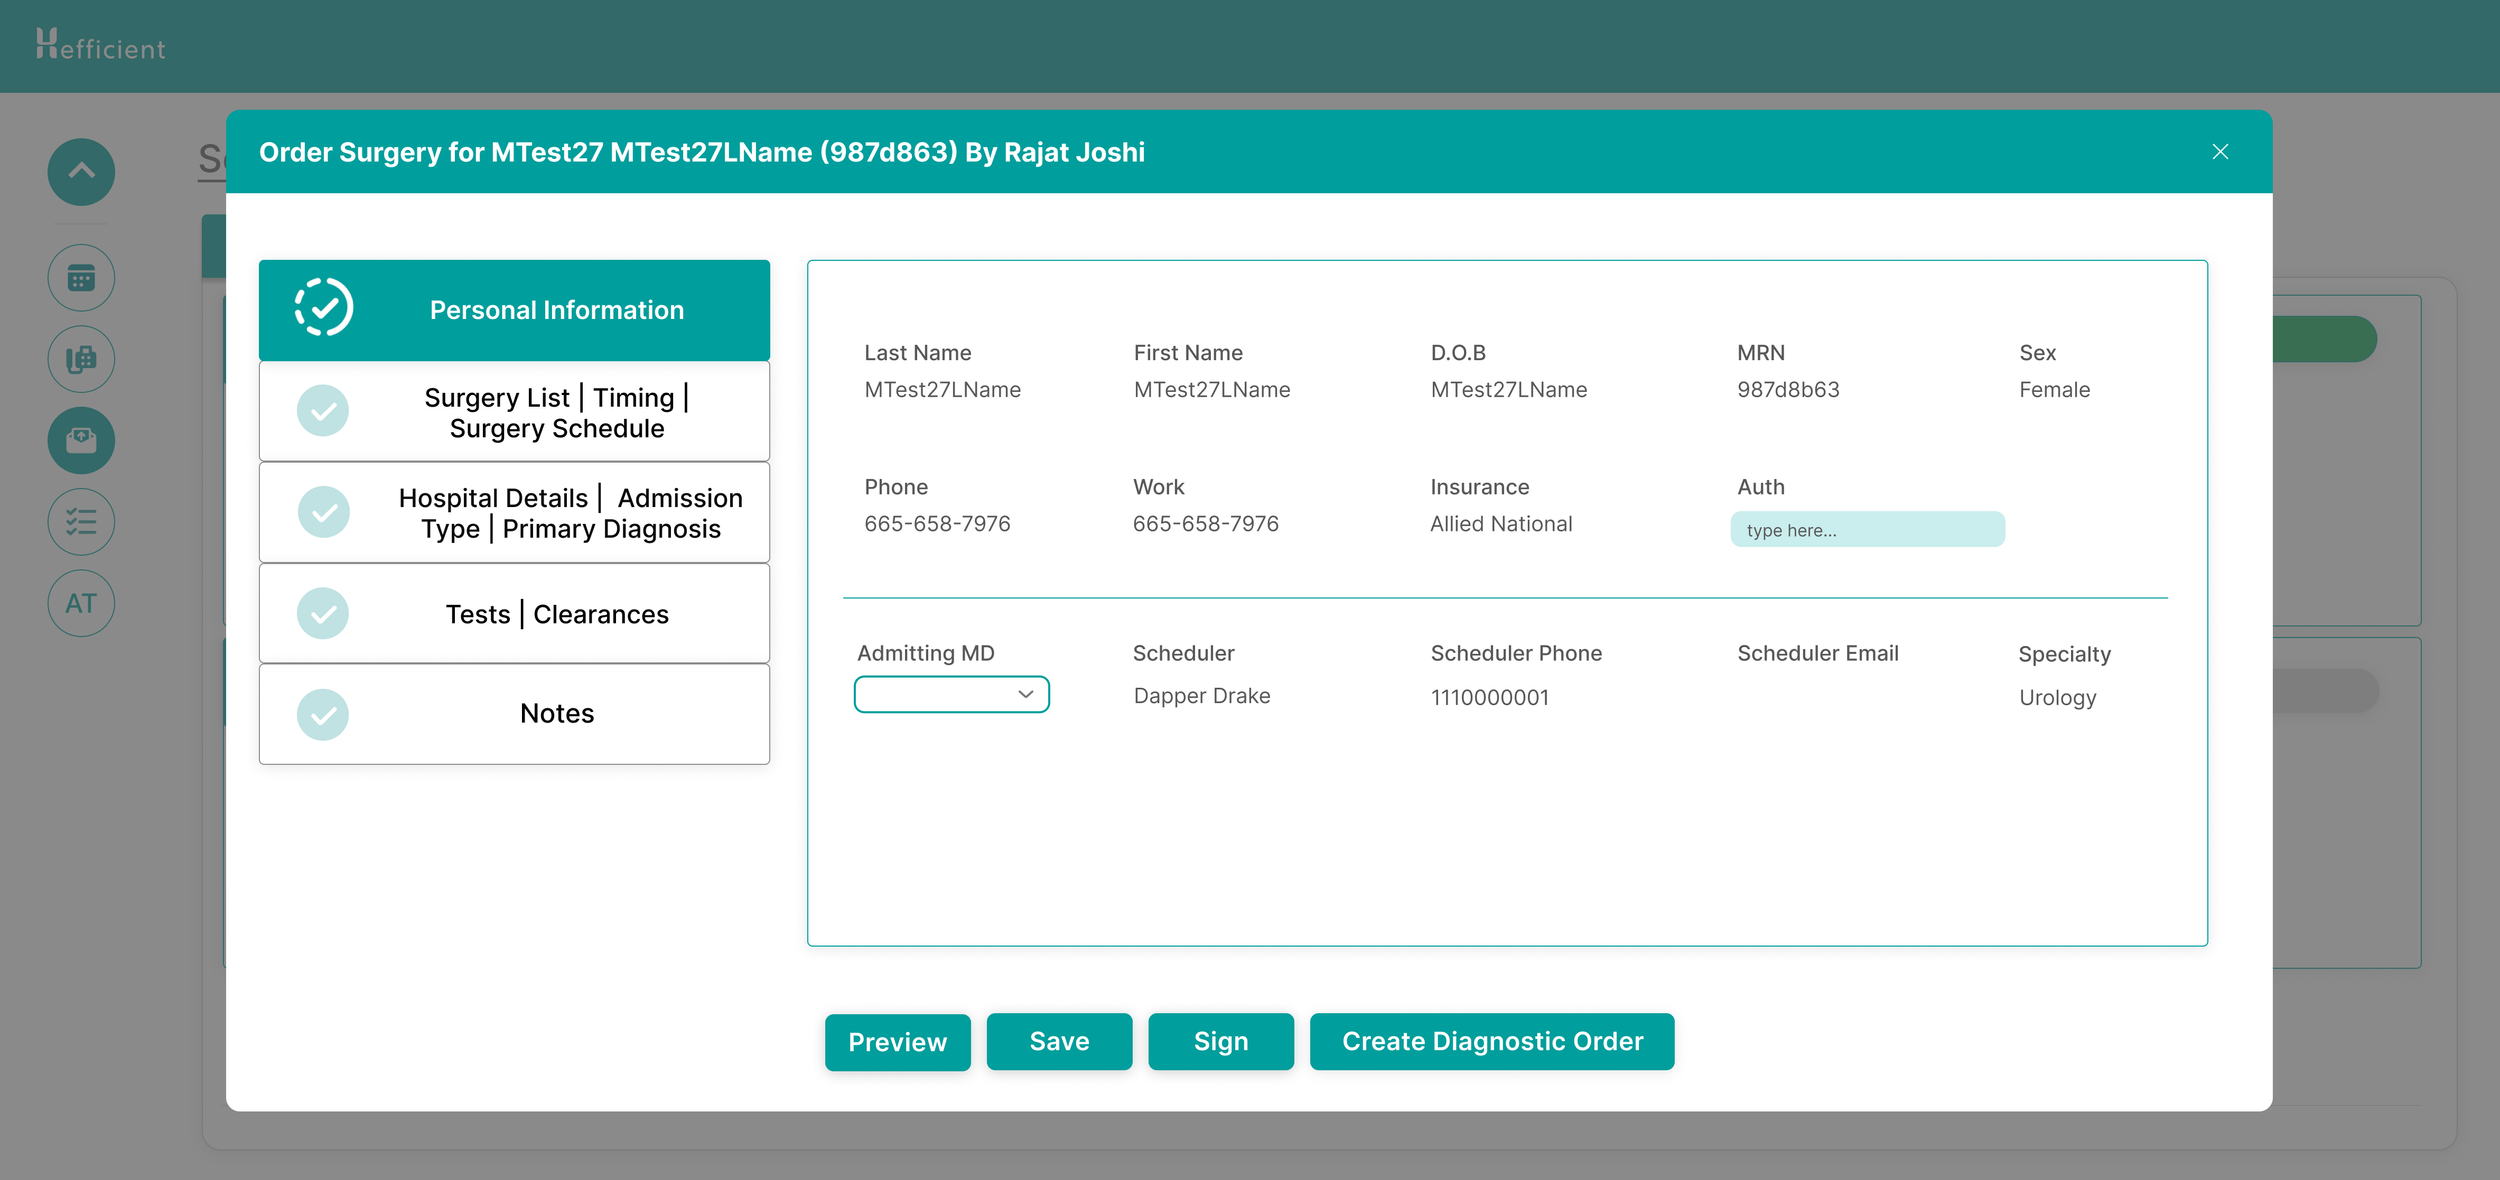Viewport: 2500px width, 1180px height.
Task: Select the surgery case sidebar icon
Action: click(x=81, y=440)
